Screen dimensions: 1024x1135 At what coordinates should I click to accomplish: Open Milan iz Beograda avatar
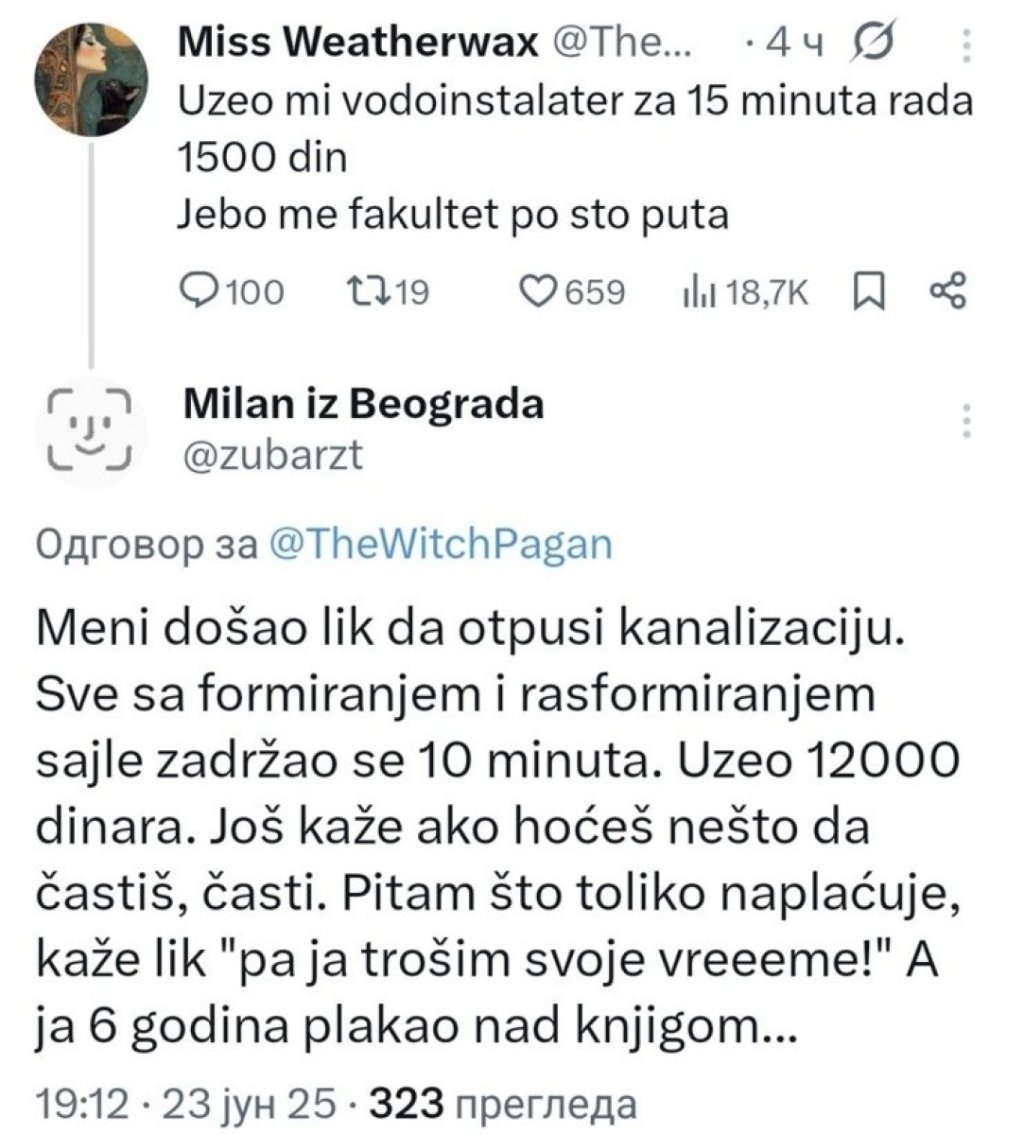click(92, 434)
